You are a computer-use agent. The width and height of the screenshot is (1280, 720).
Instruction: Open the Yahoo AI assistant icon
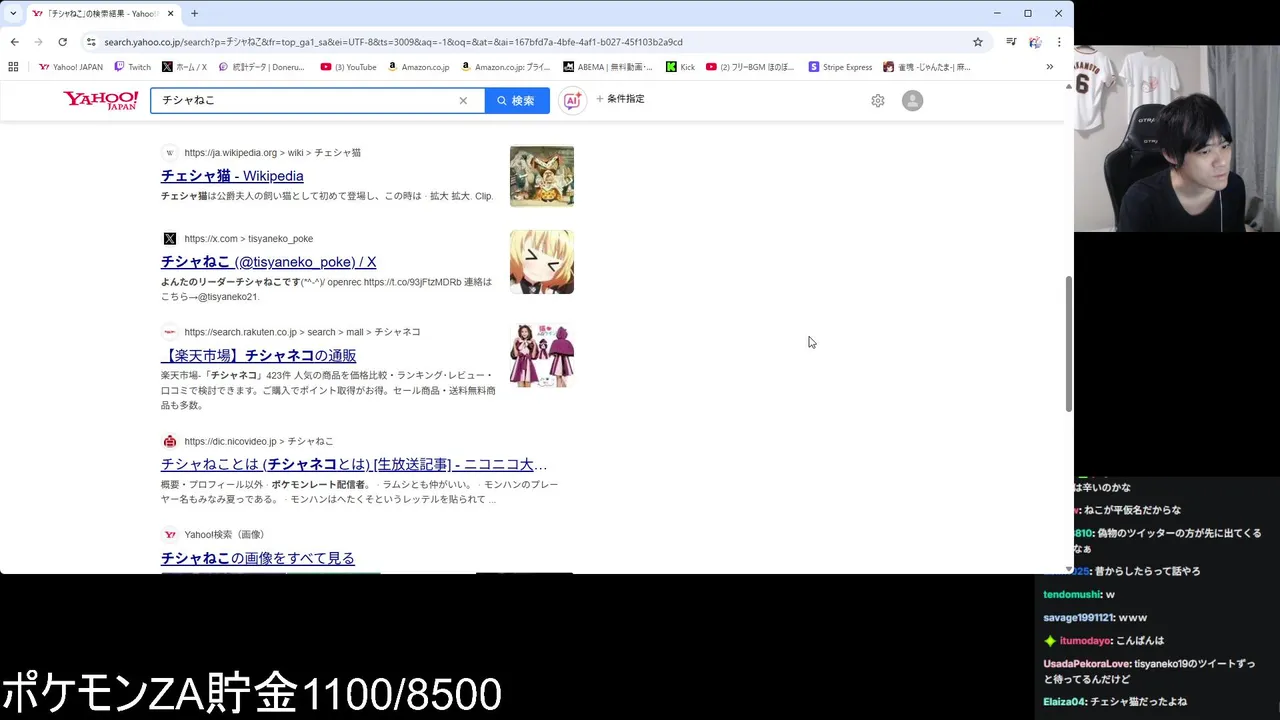[572, 100]
